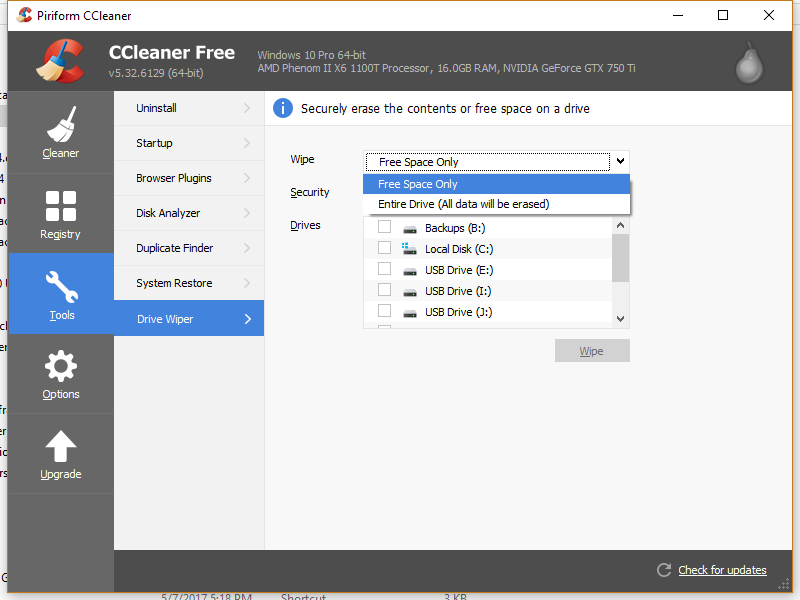Click the Securely erase the contents description
This screenshot has width=800, height=600.
(x=445, y=109)
